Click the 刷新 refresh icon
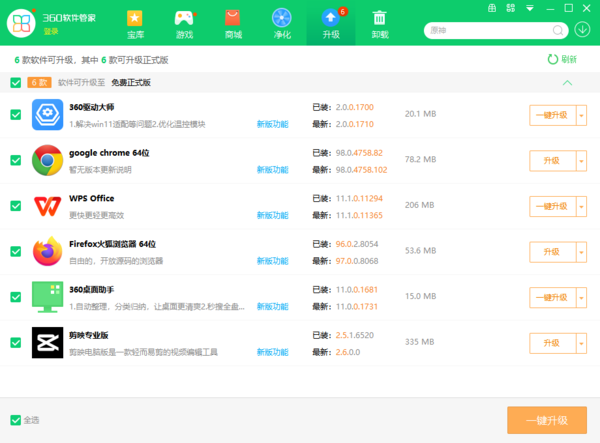This screenshot has height=443, width=600. (552, 59)
